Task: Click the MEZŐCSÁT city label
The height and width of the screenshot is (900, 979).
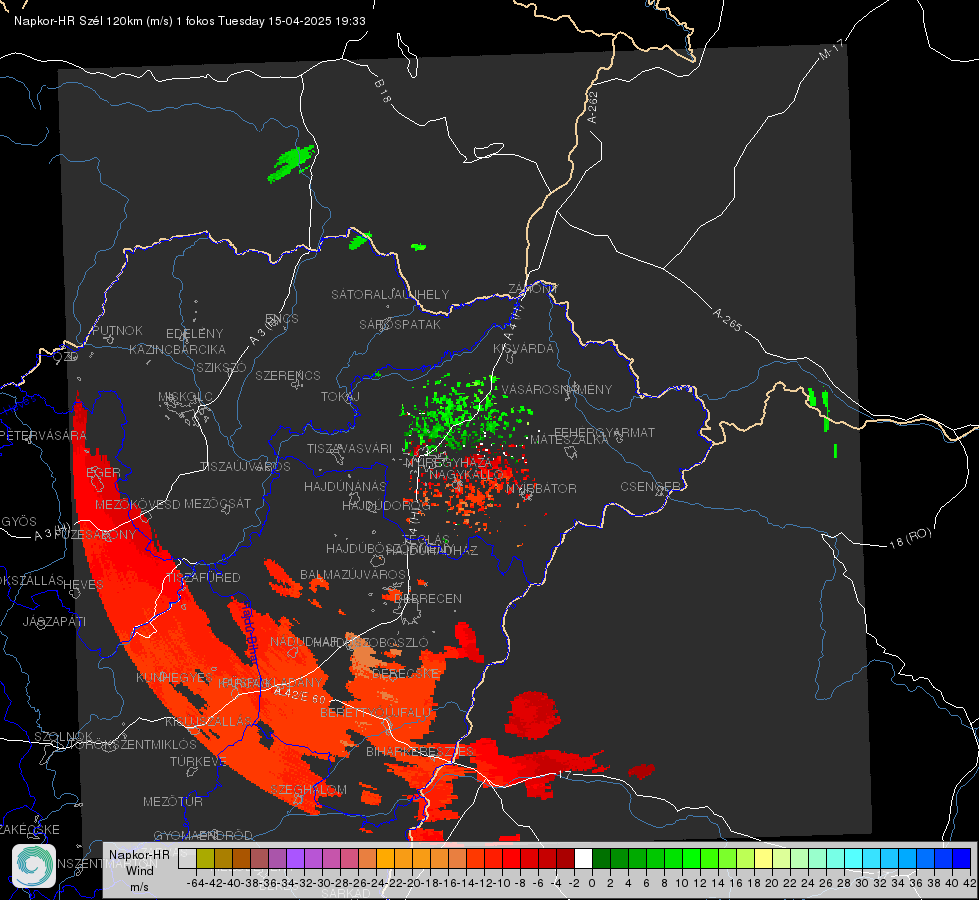Action: (x=217, y=503)
